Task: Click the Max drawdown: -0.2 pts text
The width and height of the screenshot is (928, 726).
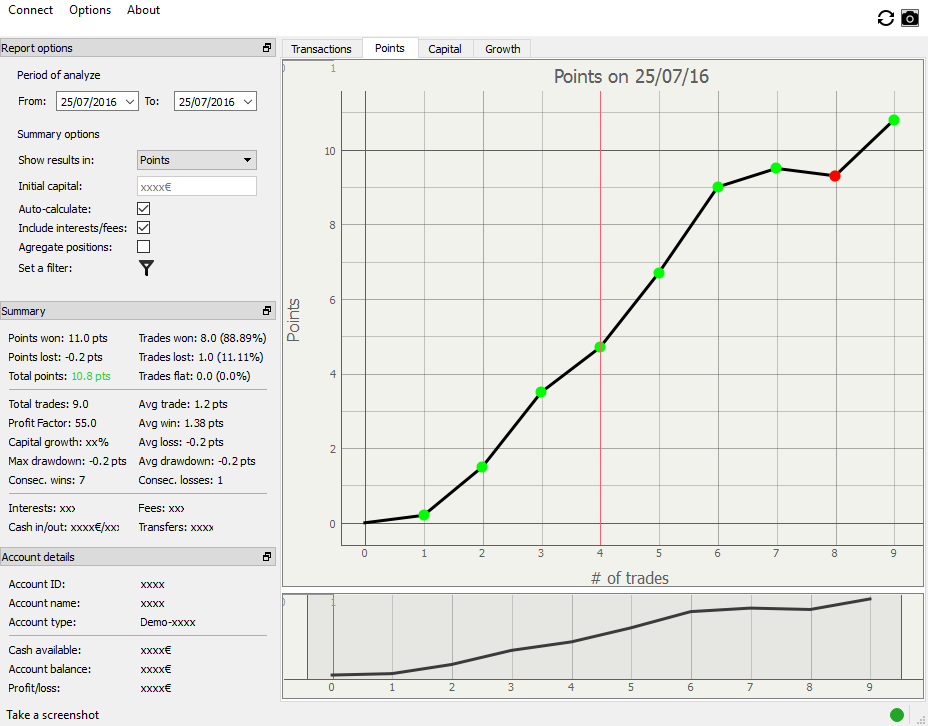Action: [67, 461]
